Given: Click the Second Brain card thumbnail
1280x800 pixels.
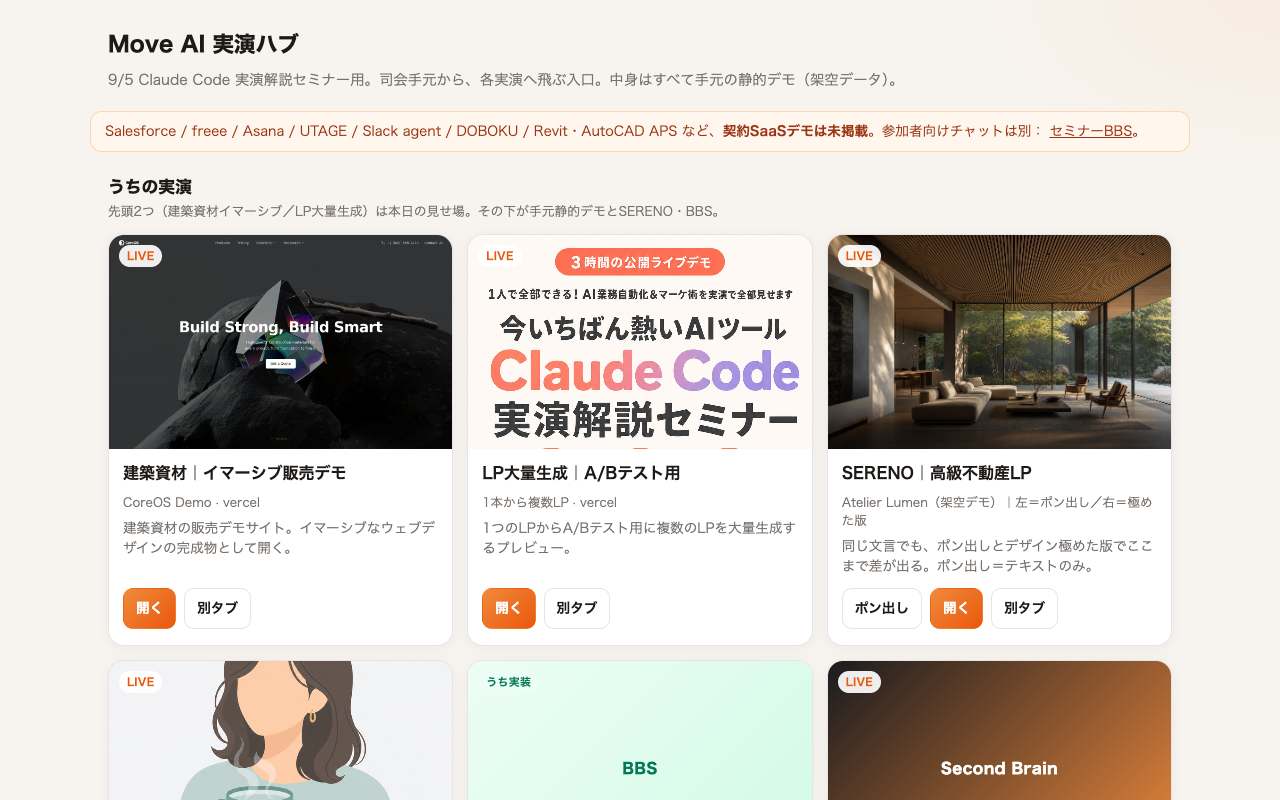Looking at the screenshot, I should (999, 731).
